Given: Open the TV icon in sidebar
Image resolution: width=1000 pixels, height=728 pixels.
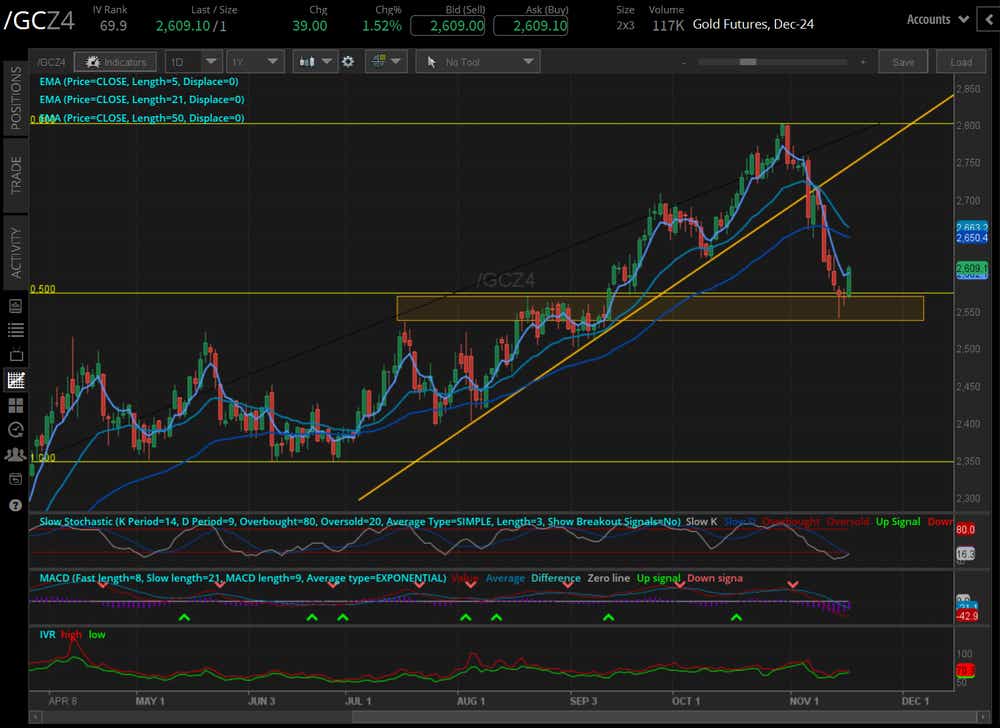Looking at the screenshot, I should point(15,354).
